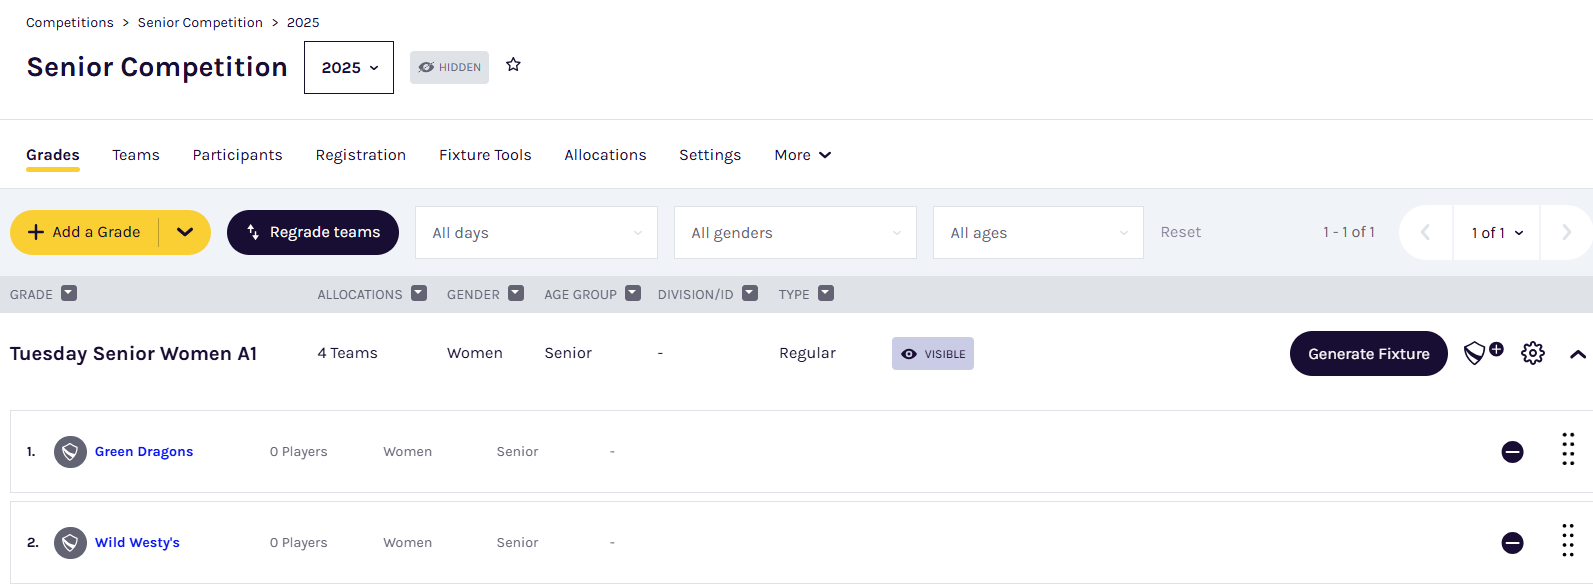Remove Green Dragons with minus icon
This screenshot has width=1593, height=586.
(1512, 452)
